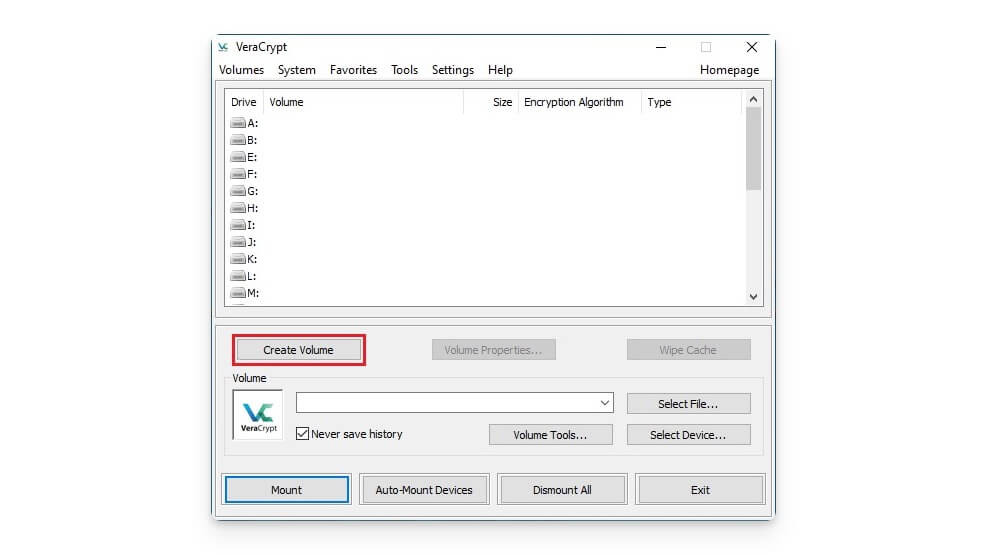Screen dimensions: 987x555
Task: Select the B: drive icon
Action: [238, 140]
